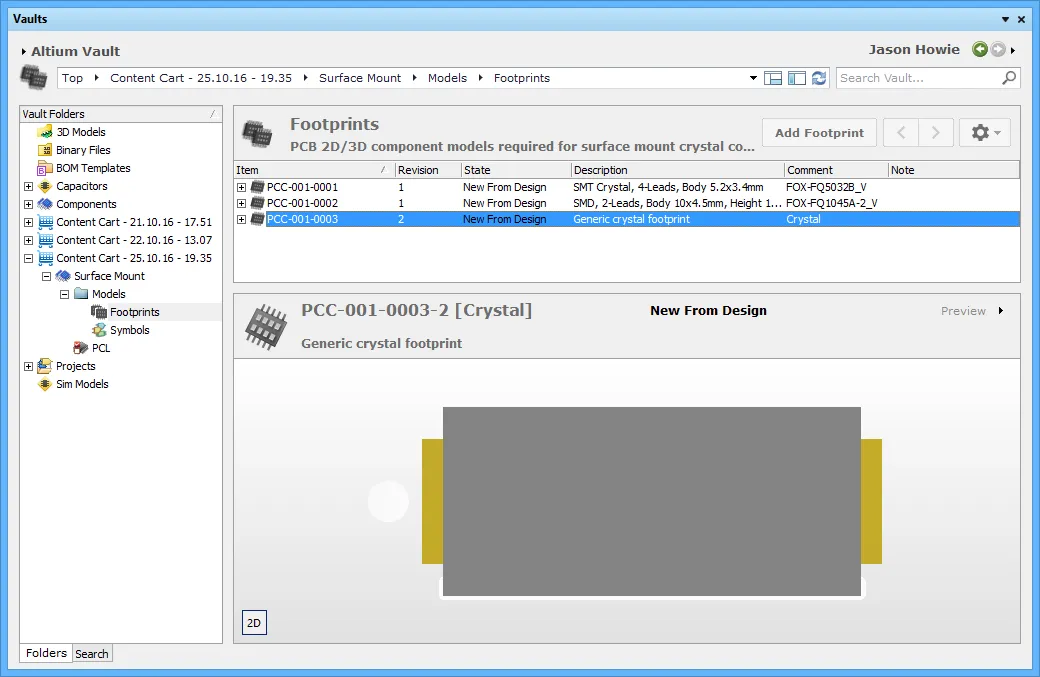
Task: Click the vault chip icon beside breadcrumb
Action: (34, 77)
